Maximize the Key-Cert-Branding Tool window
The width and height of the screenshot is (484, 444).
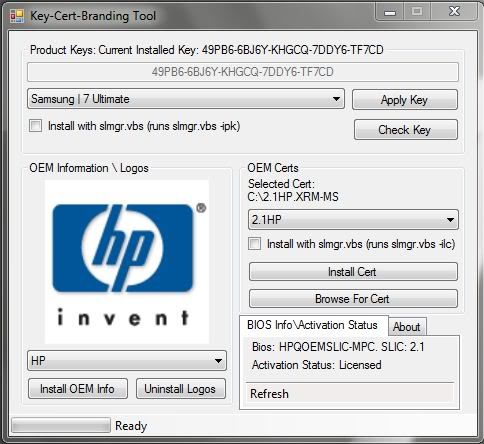click(417, 12)
